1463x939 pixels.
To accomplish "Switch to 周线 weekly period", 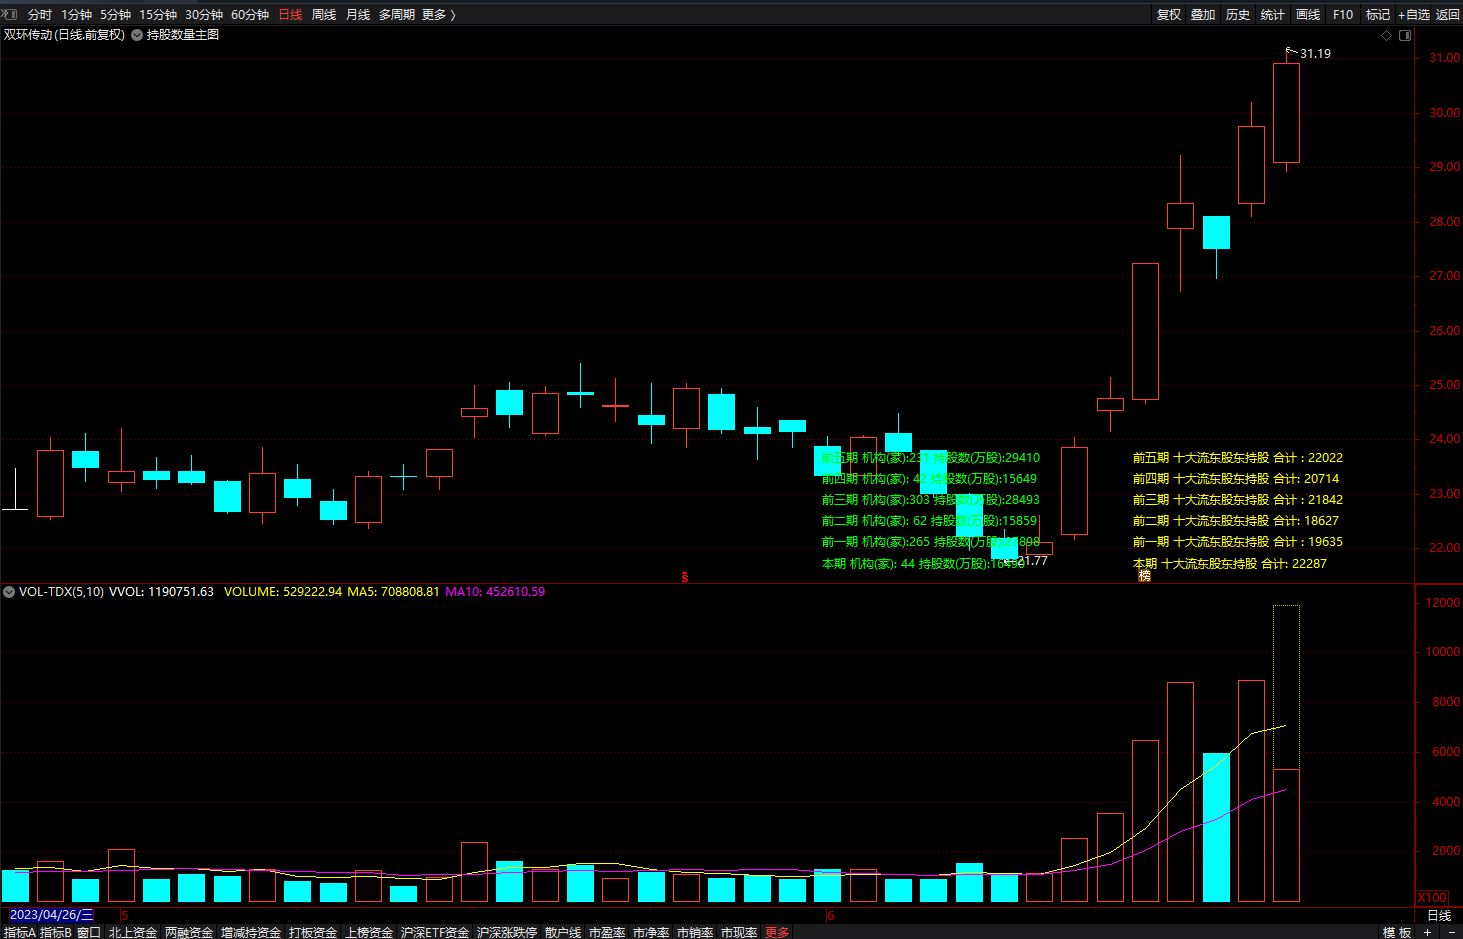I will pyautogui.click(x=324, y=15).
